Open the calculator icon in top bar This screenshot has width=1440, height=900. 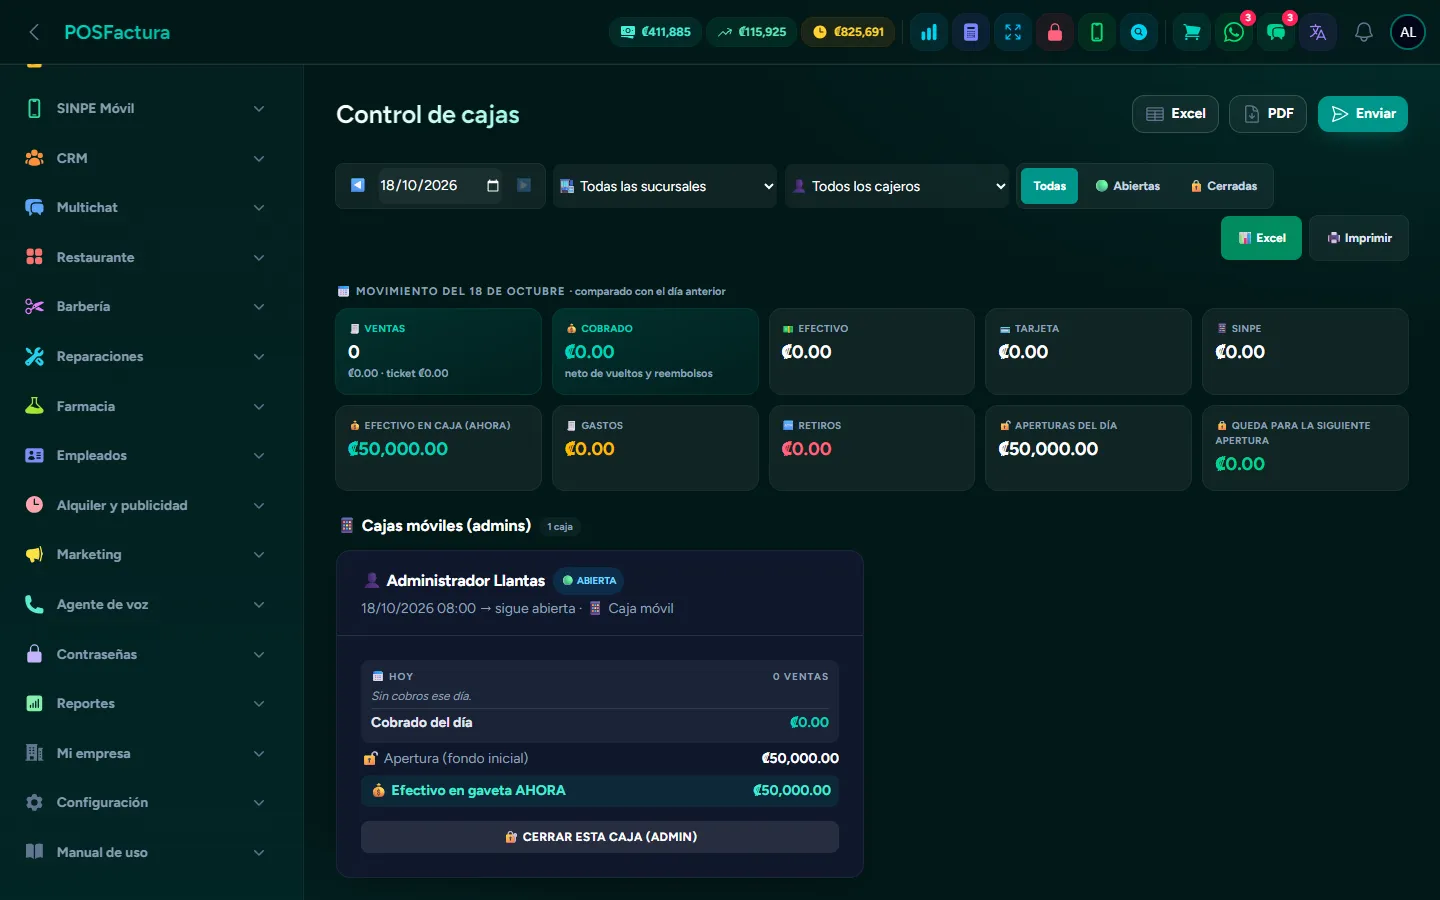tap(971, 32)
